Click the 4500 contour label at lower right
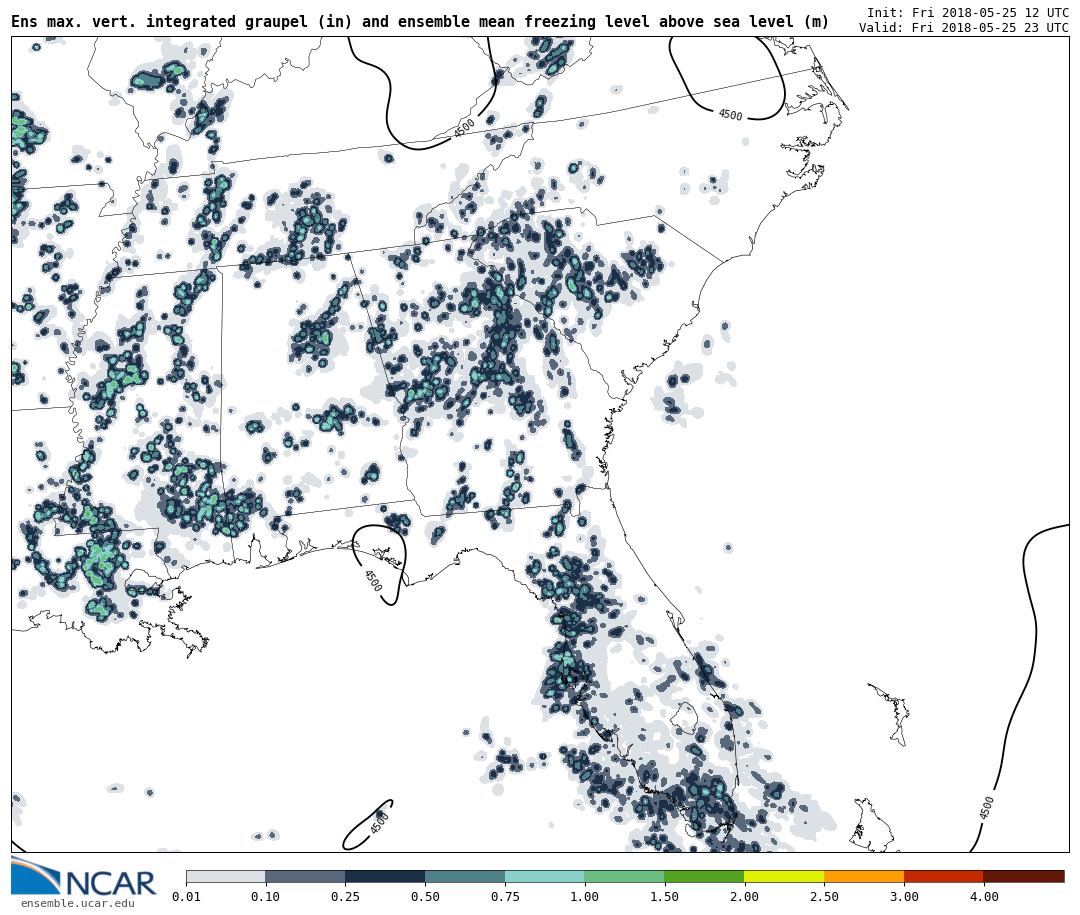 click(x=987, y=808)
